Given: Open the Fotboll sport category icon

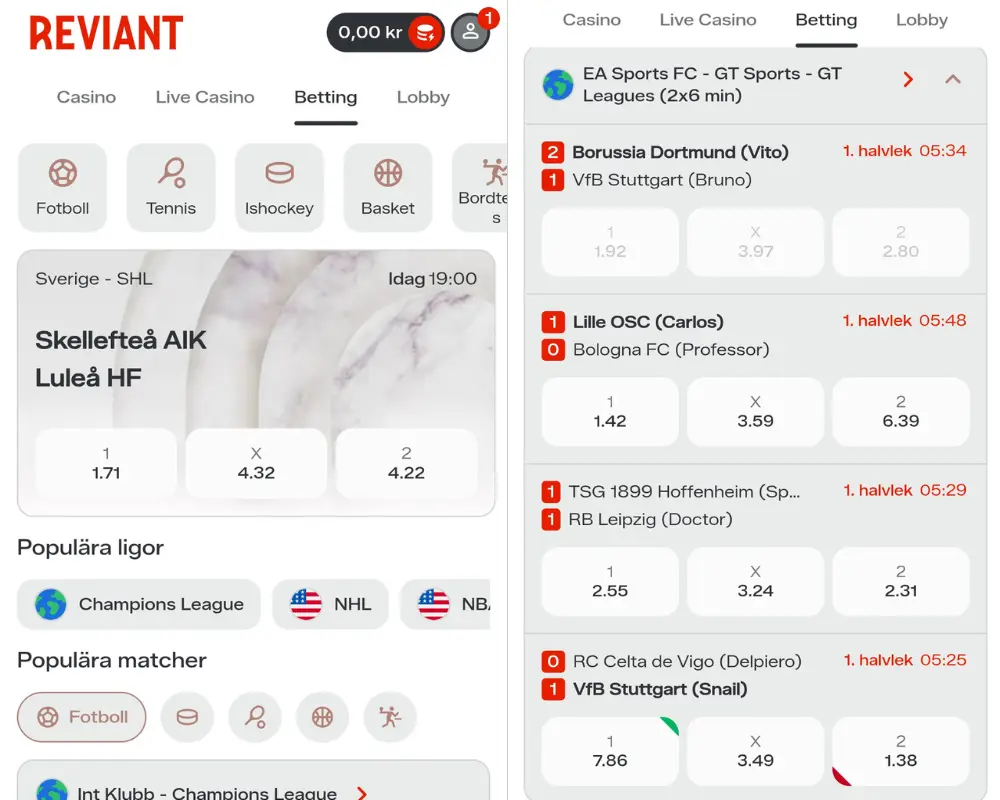Looking at the screenshot, I should point(62,187).
